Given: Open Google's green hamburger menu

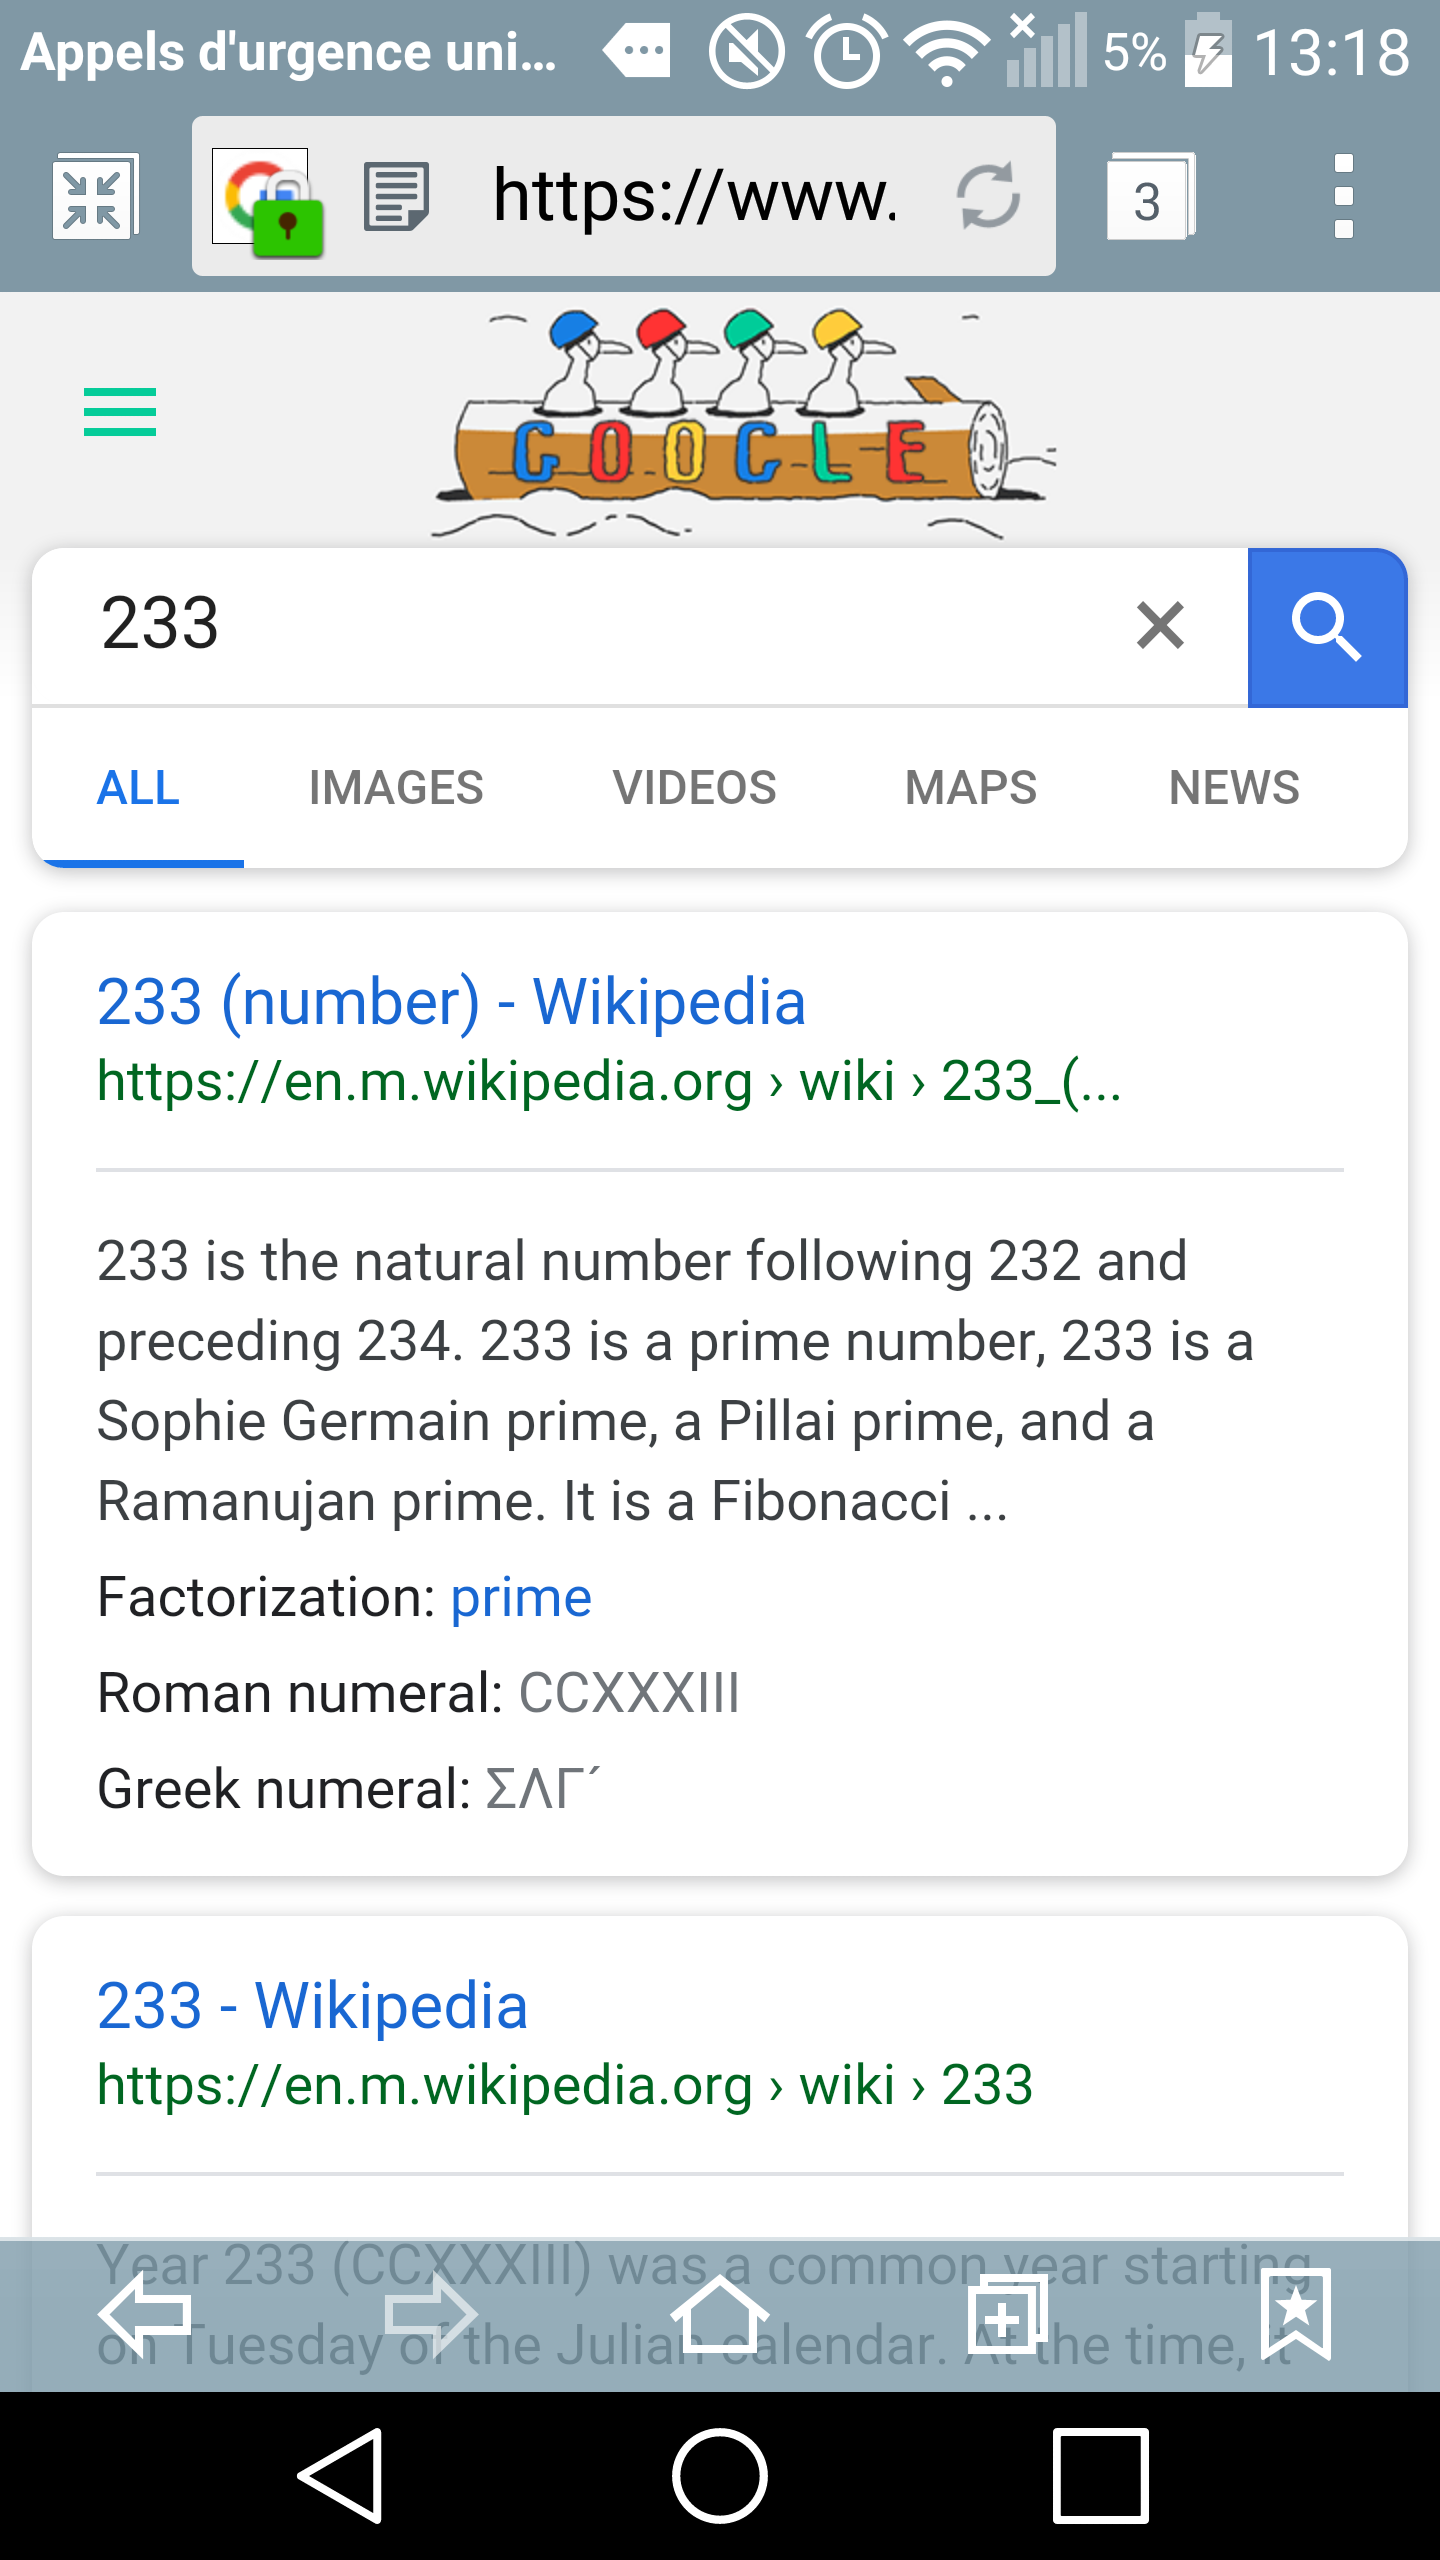Looking at the screenshot, I should [120, 412].
